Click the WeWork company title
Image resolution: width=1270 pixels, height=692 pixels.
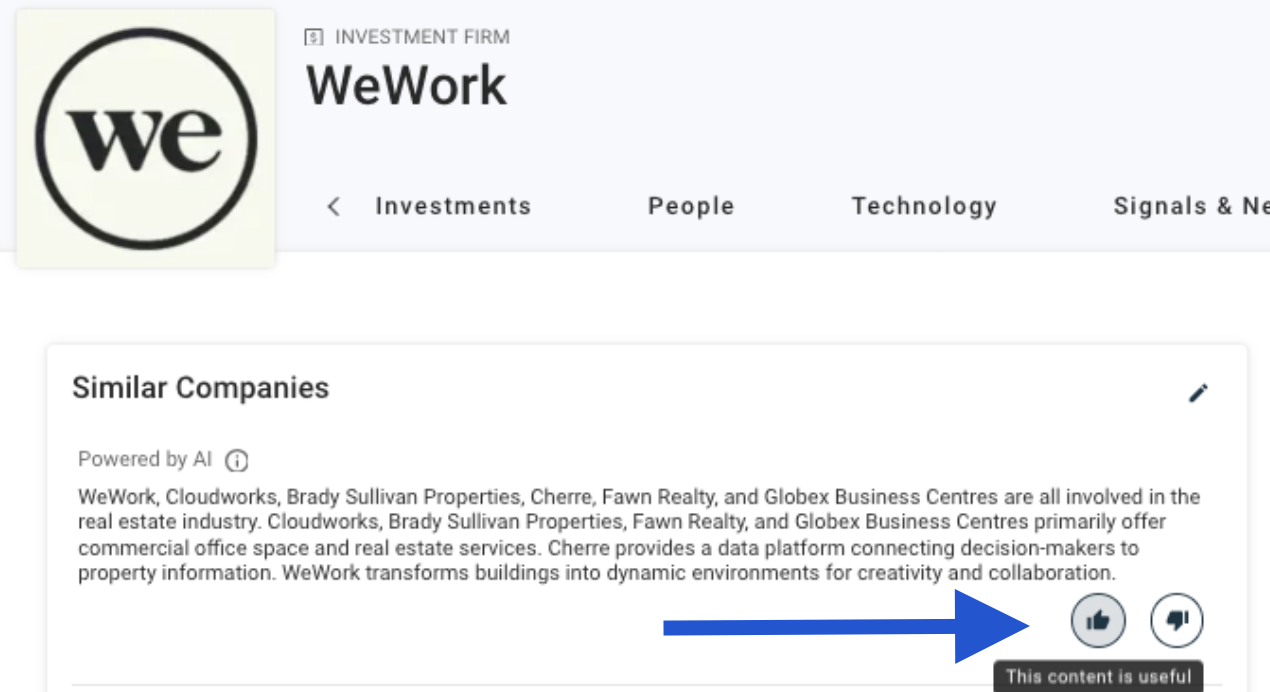click(x=406, y=85)
